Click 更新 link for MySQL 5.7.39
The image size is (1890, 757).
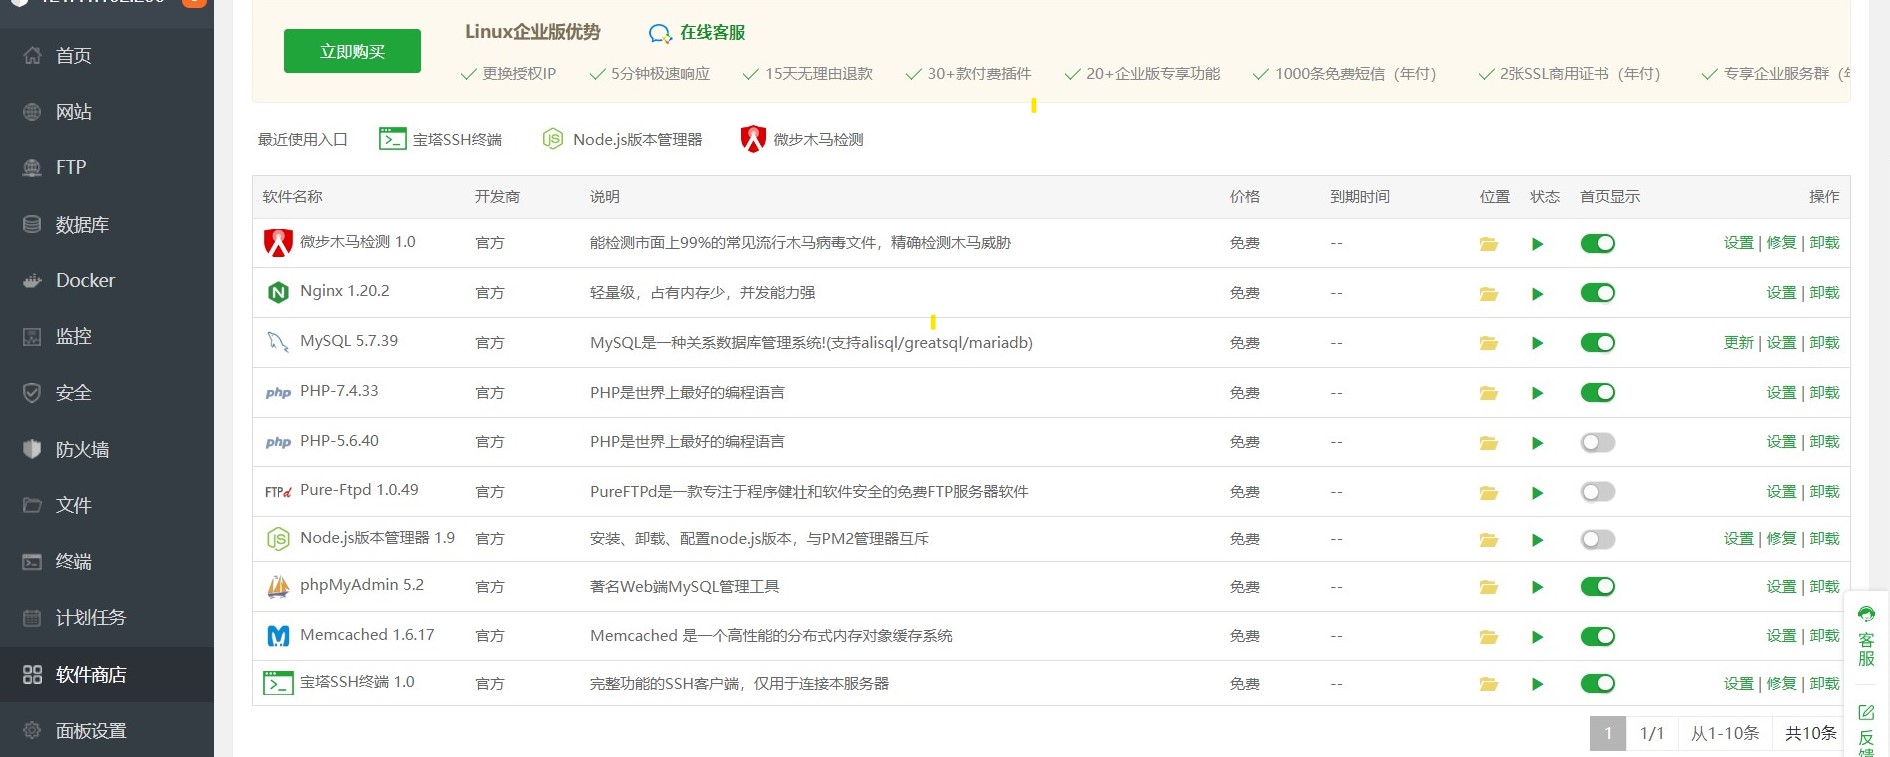tap(1739, 343)
